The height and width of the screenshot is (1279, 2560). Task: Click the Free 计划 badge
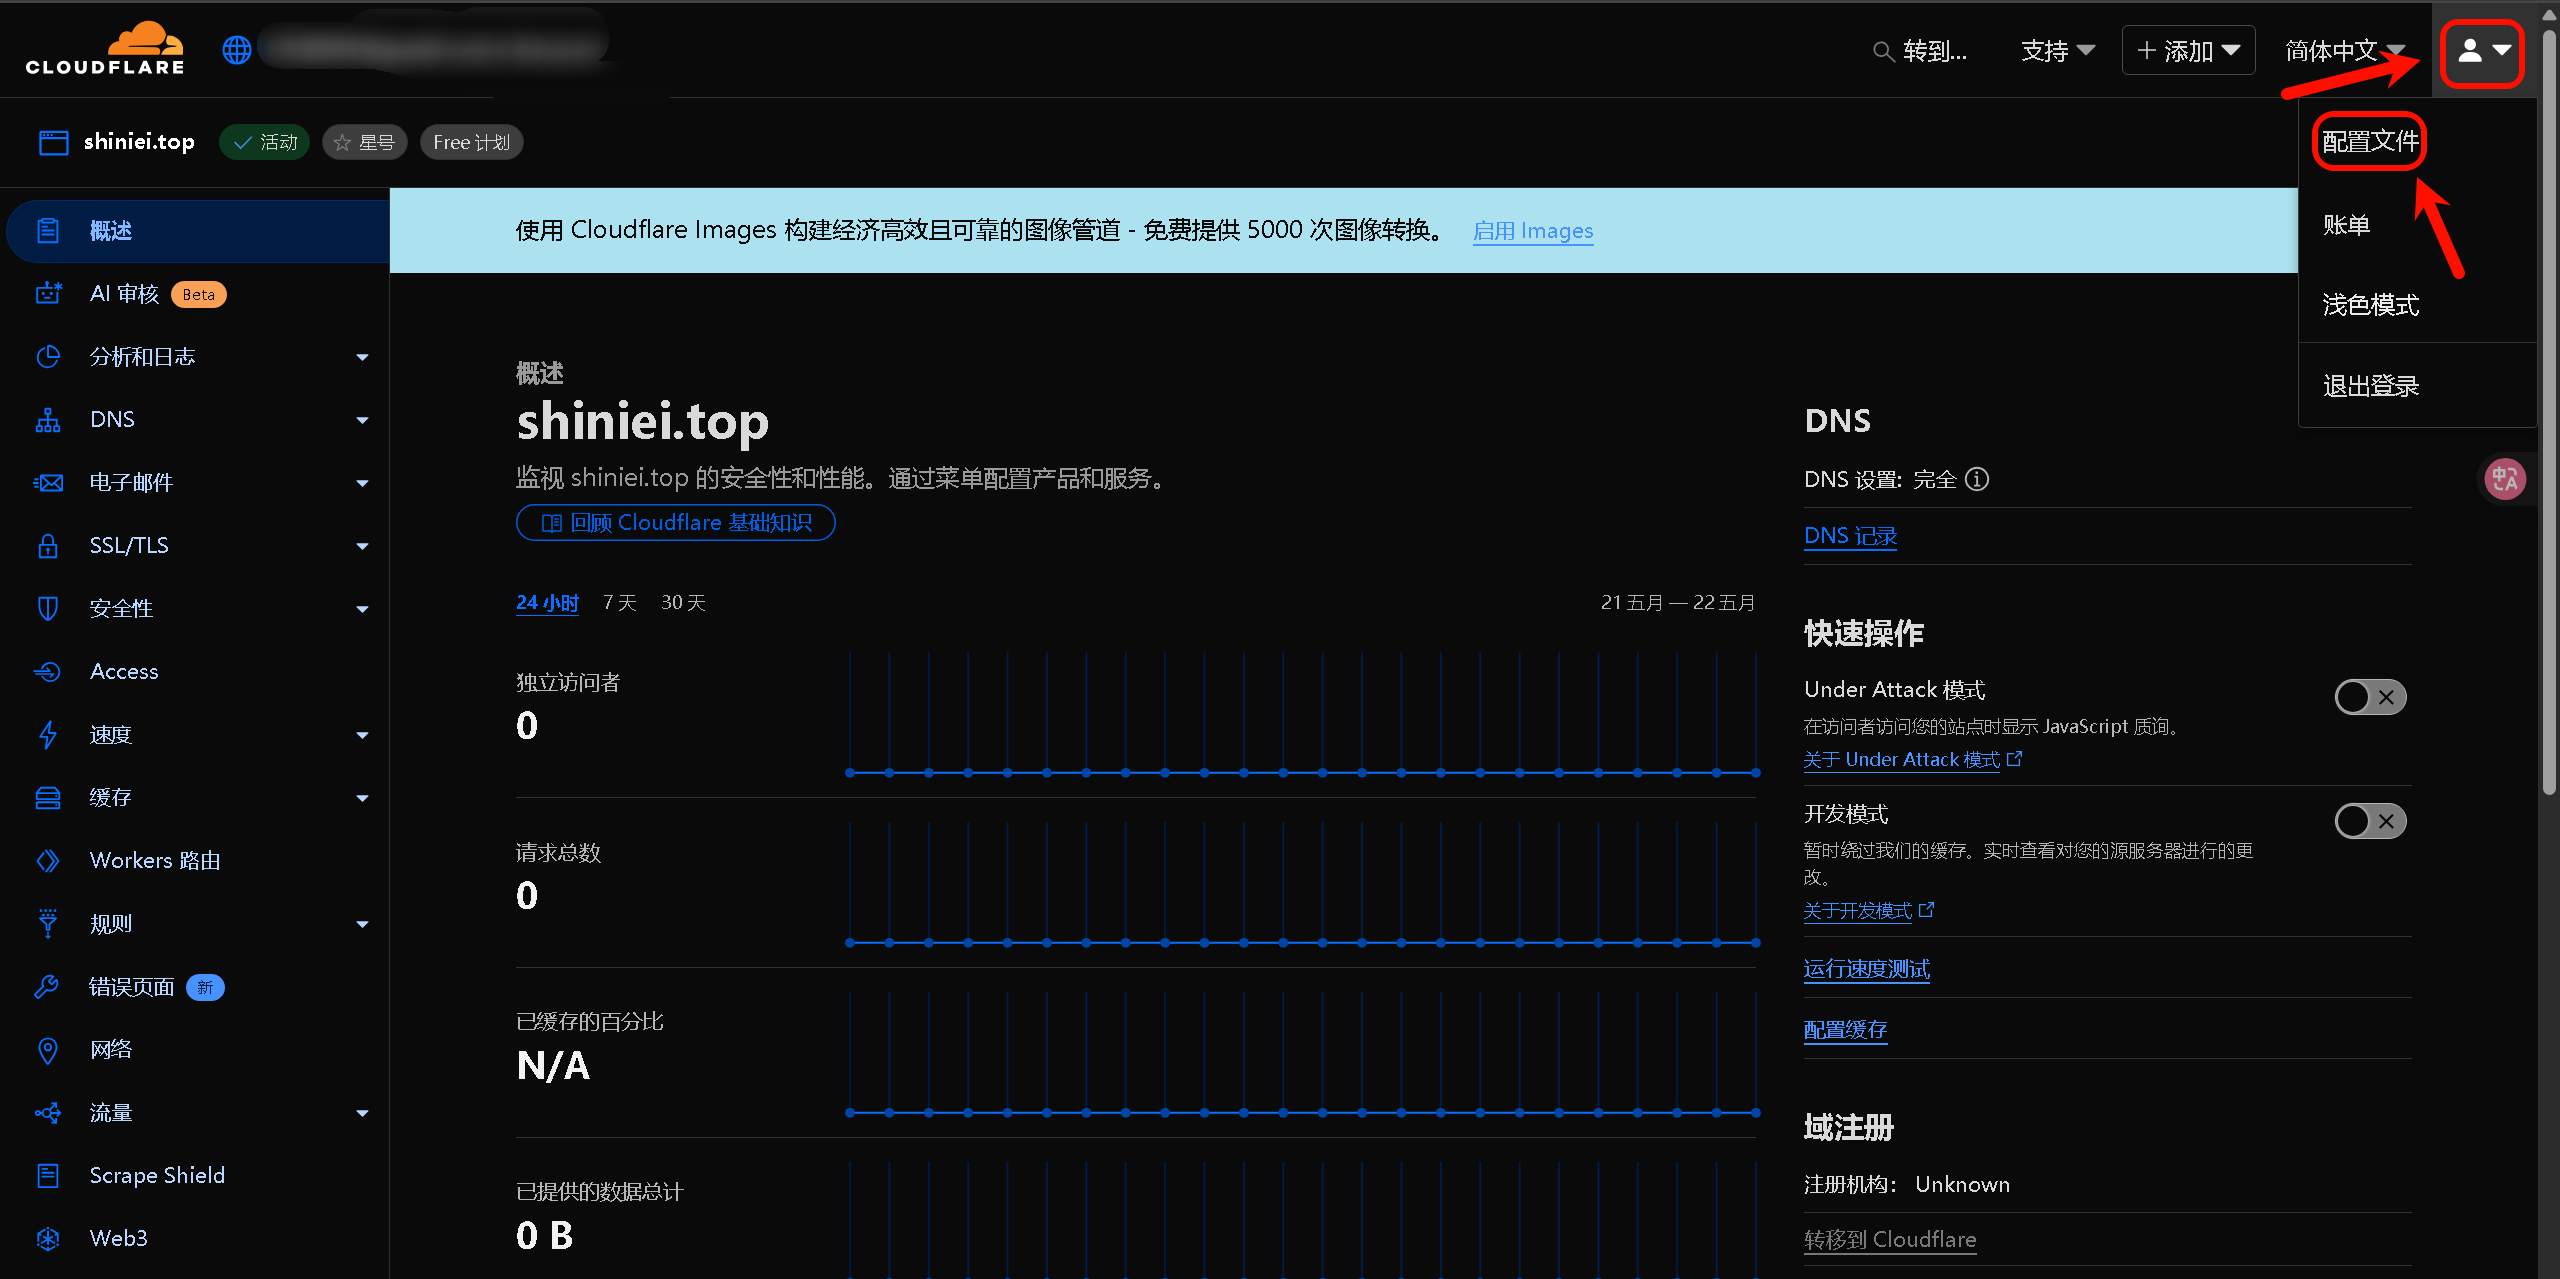click(x=471, y=143)
